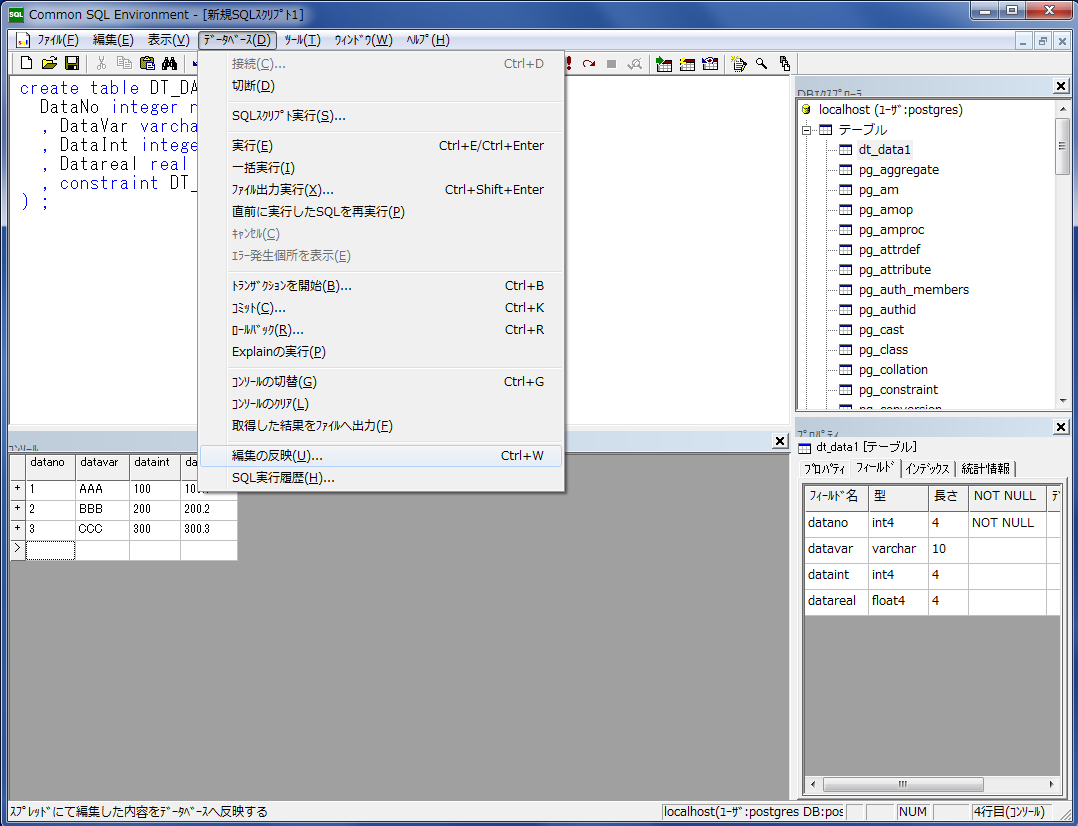Choose 編集の反映(U) menu item

click(x=382, y=456)
